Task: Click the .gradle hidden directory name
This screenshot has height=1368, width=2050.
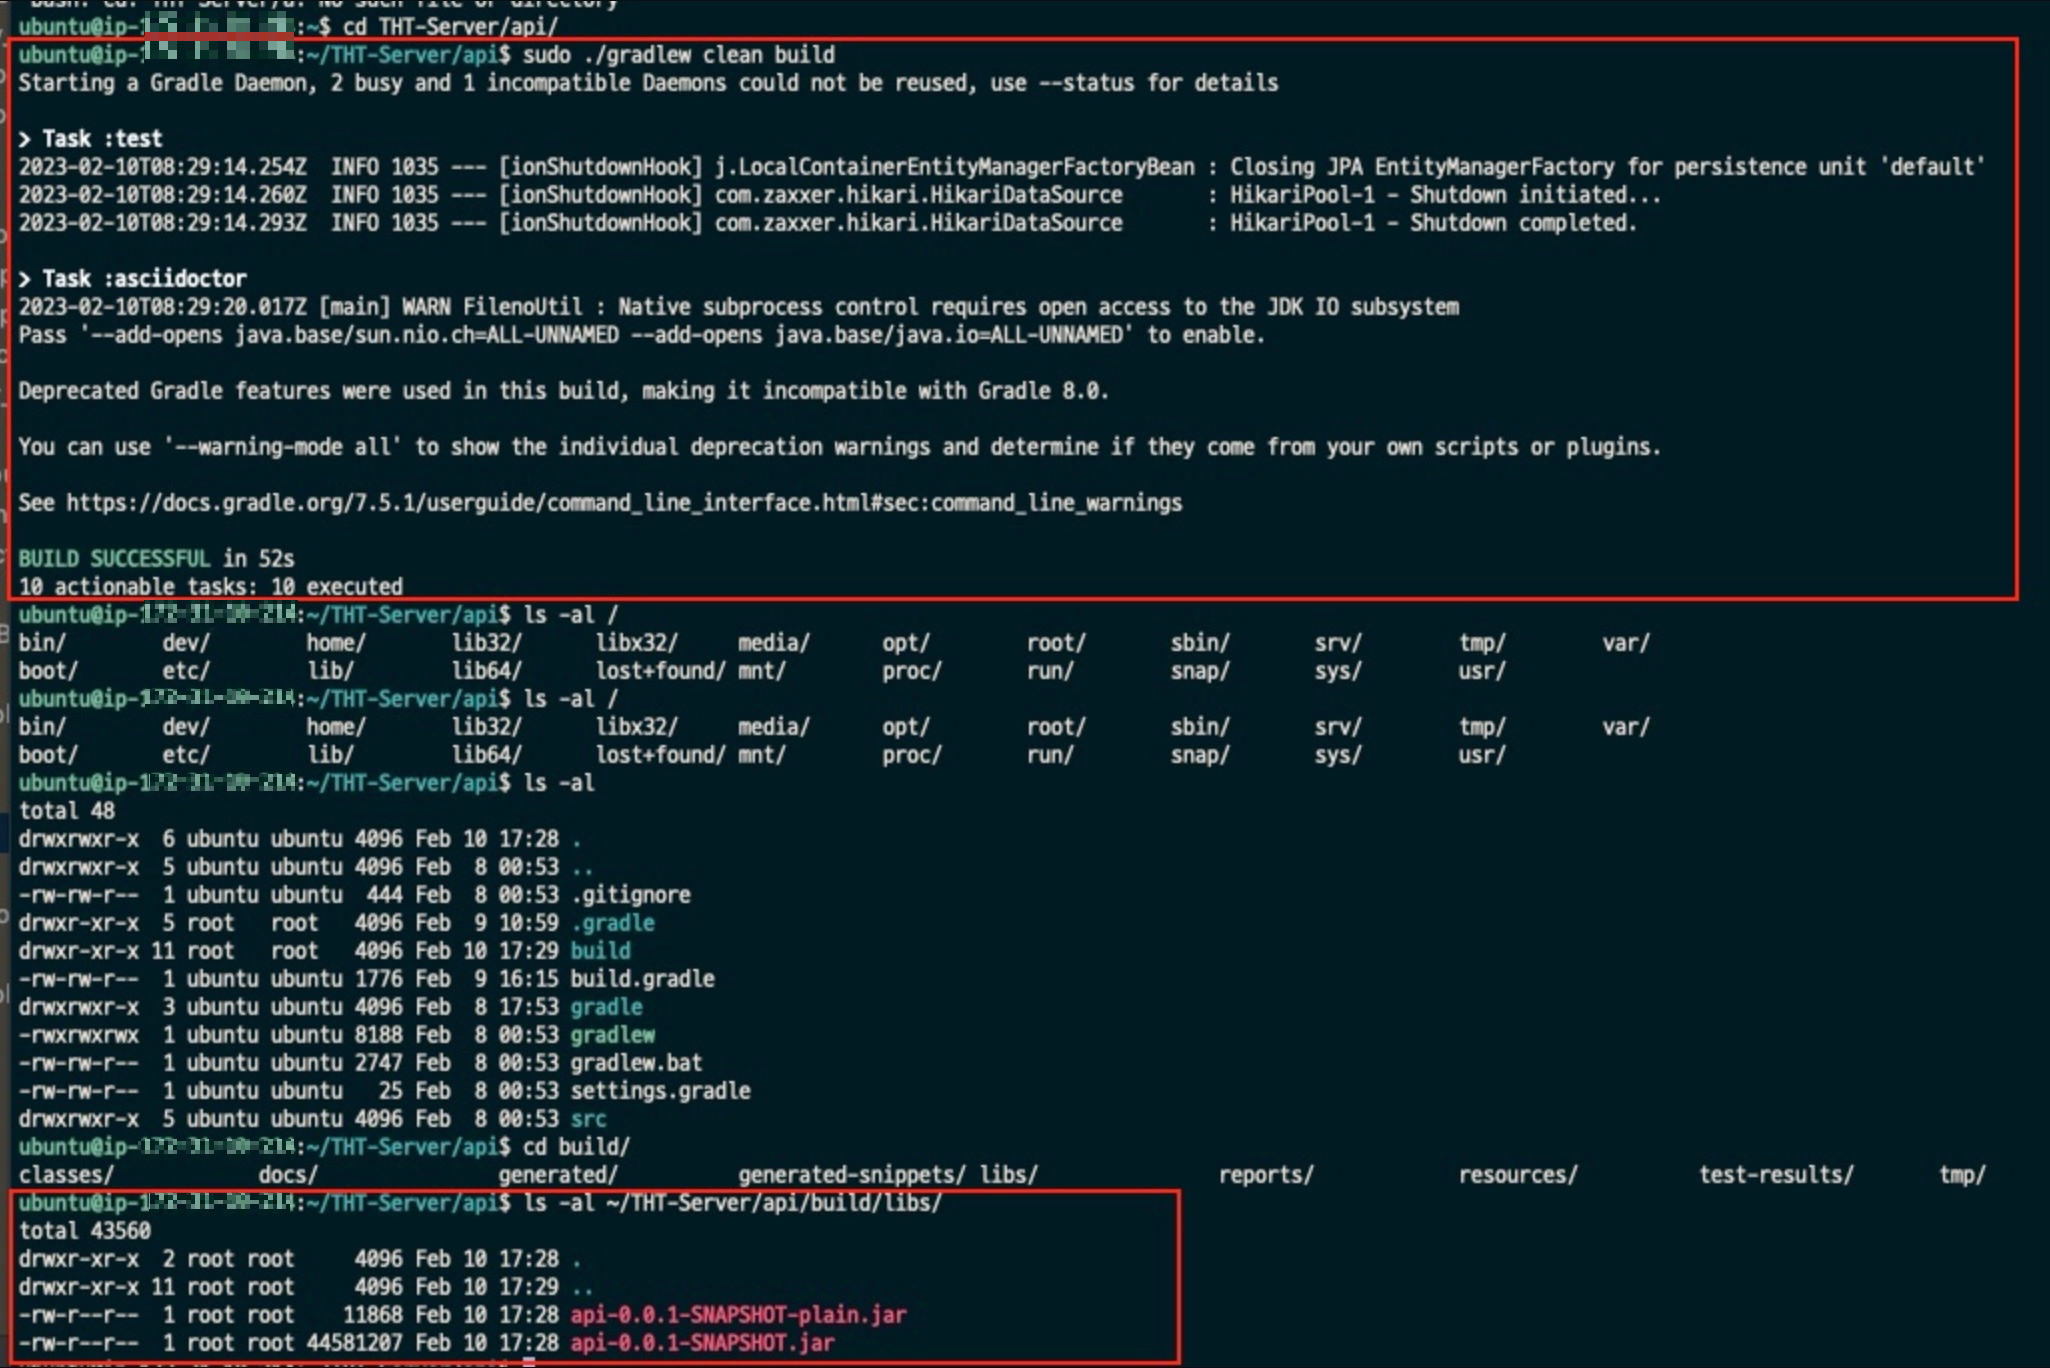Action: point(612,923)
